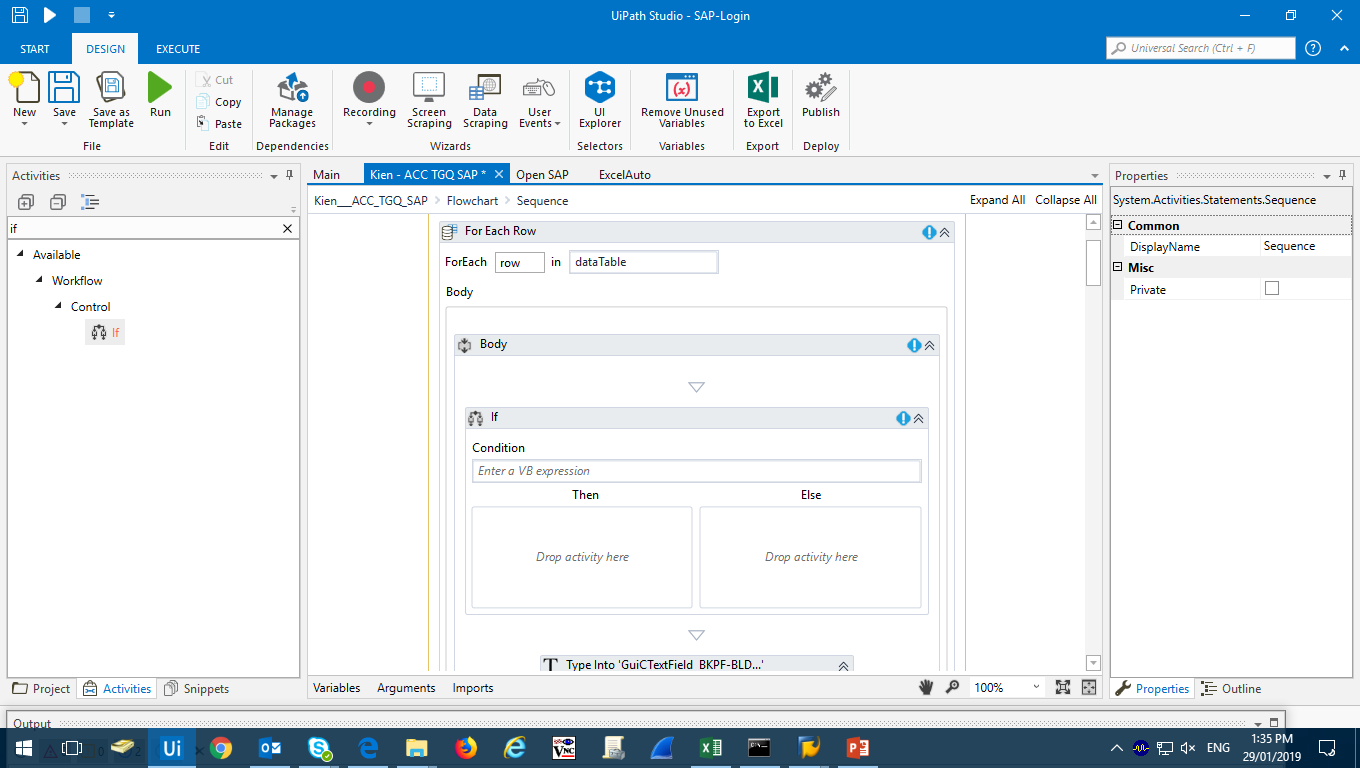1360x768 pixels.
Task: Open the Variables panel
Action: (336, 688)
